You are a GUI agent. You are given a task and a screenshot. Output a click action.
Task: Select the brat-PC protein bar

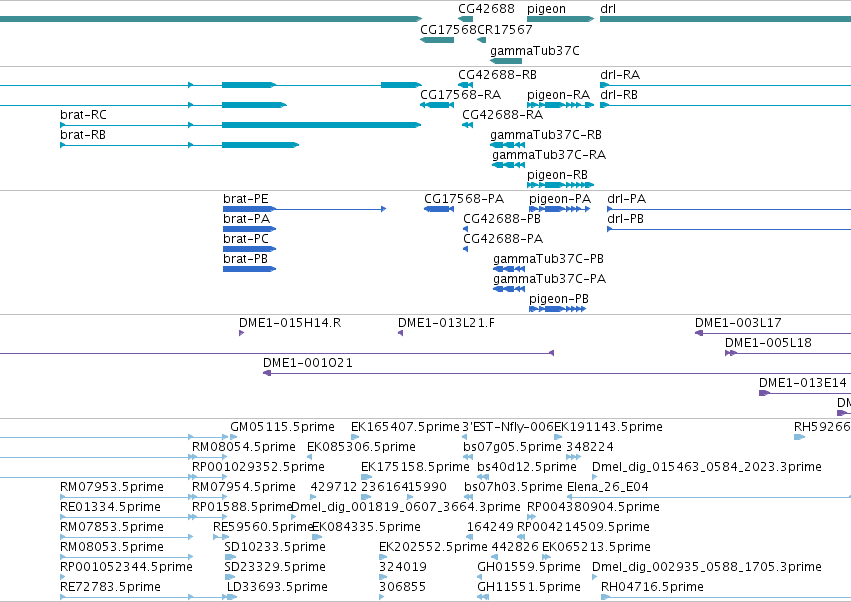coord(250,249)
